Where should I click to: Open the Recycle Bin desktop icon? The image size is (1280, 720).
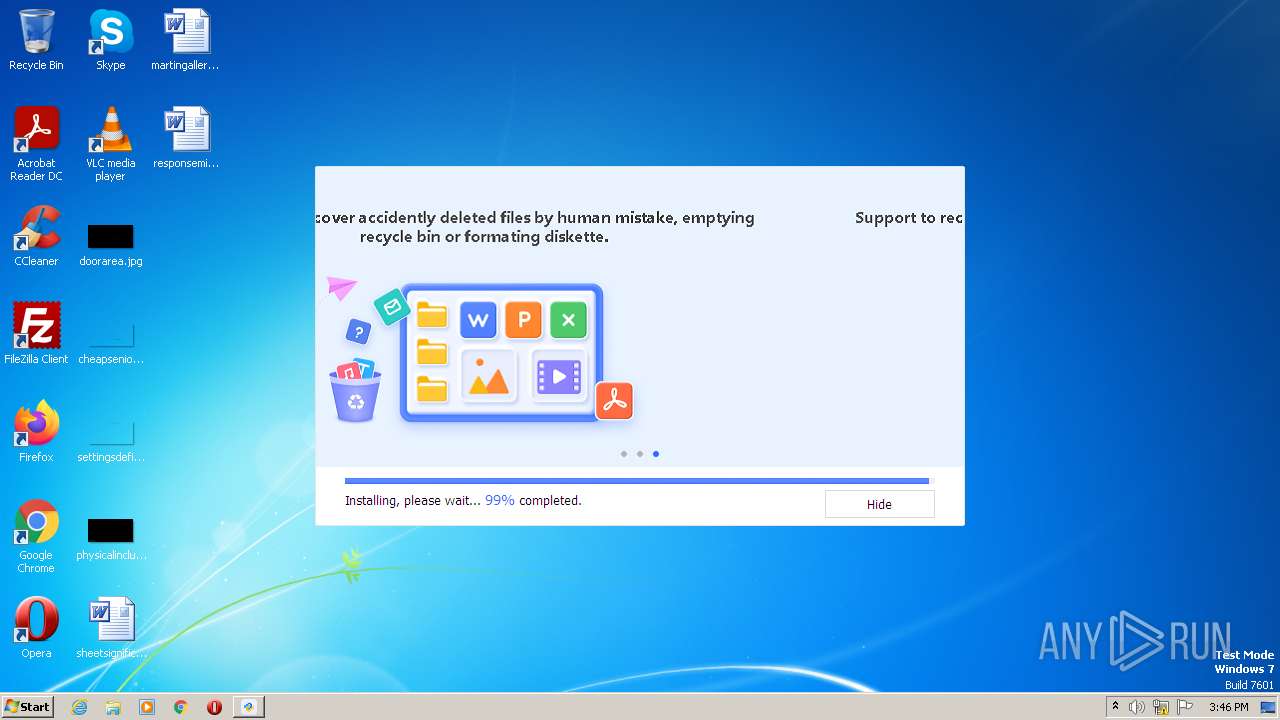[36, 40]
